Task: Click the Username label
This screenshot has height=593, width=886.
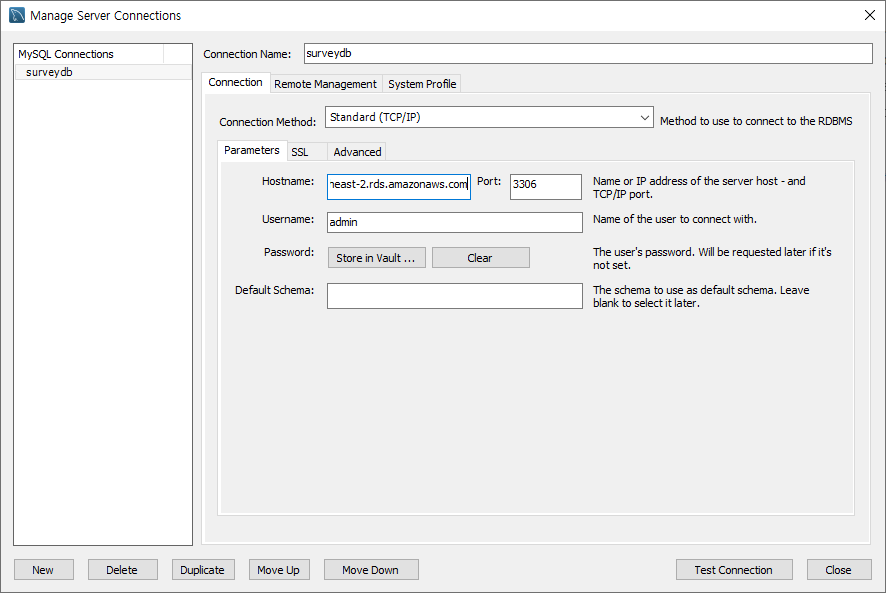Action: [288, 219]
